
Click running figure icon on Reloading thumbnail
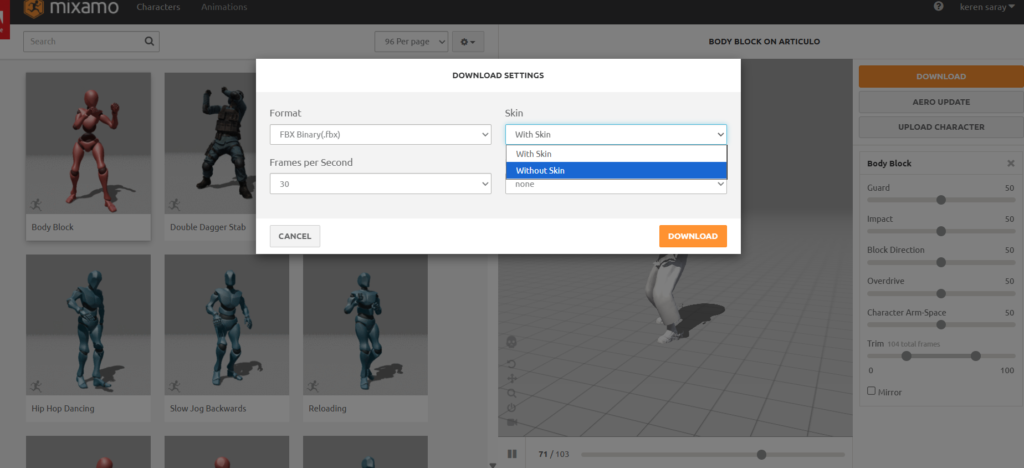[313, 386]
